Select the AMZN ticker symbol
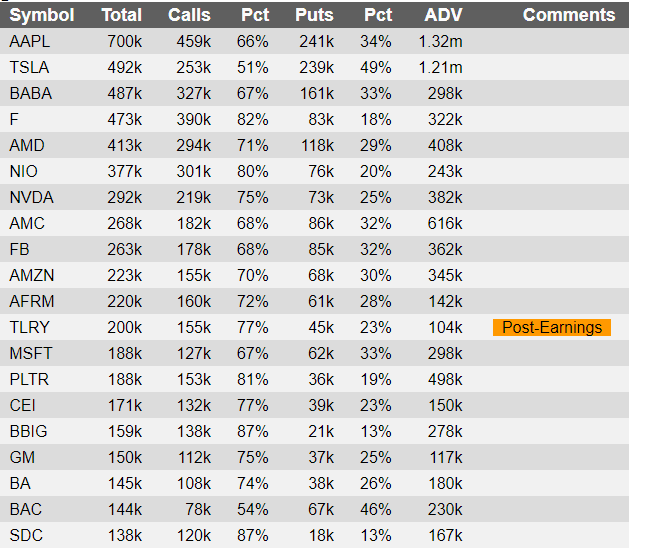The width and height of the screenshot is (653, 552). pos(32,275)
